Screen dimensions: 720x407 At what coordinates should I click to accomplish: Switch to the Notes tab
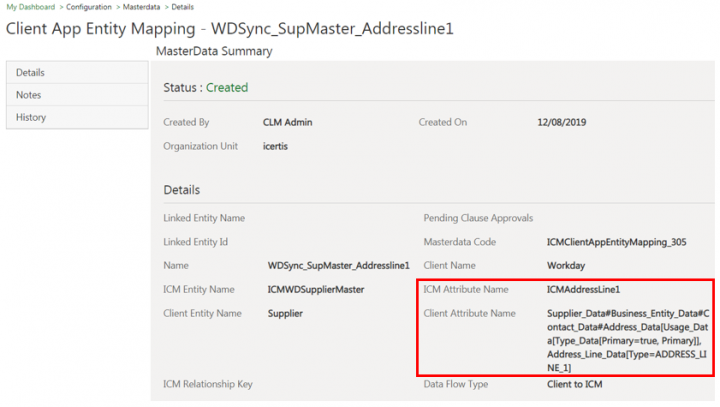click(28, 95)
